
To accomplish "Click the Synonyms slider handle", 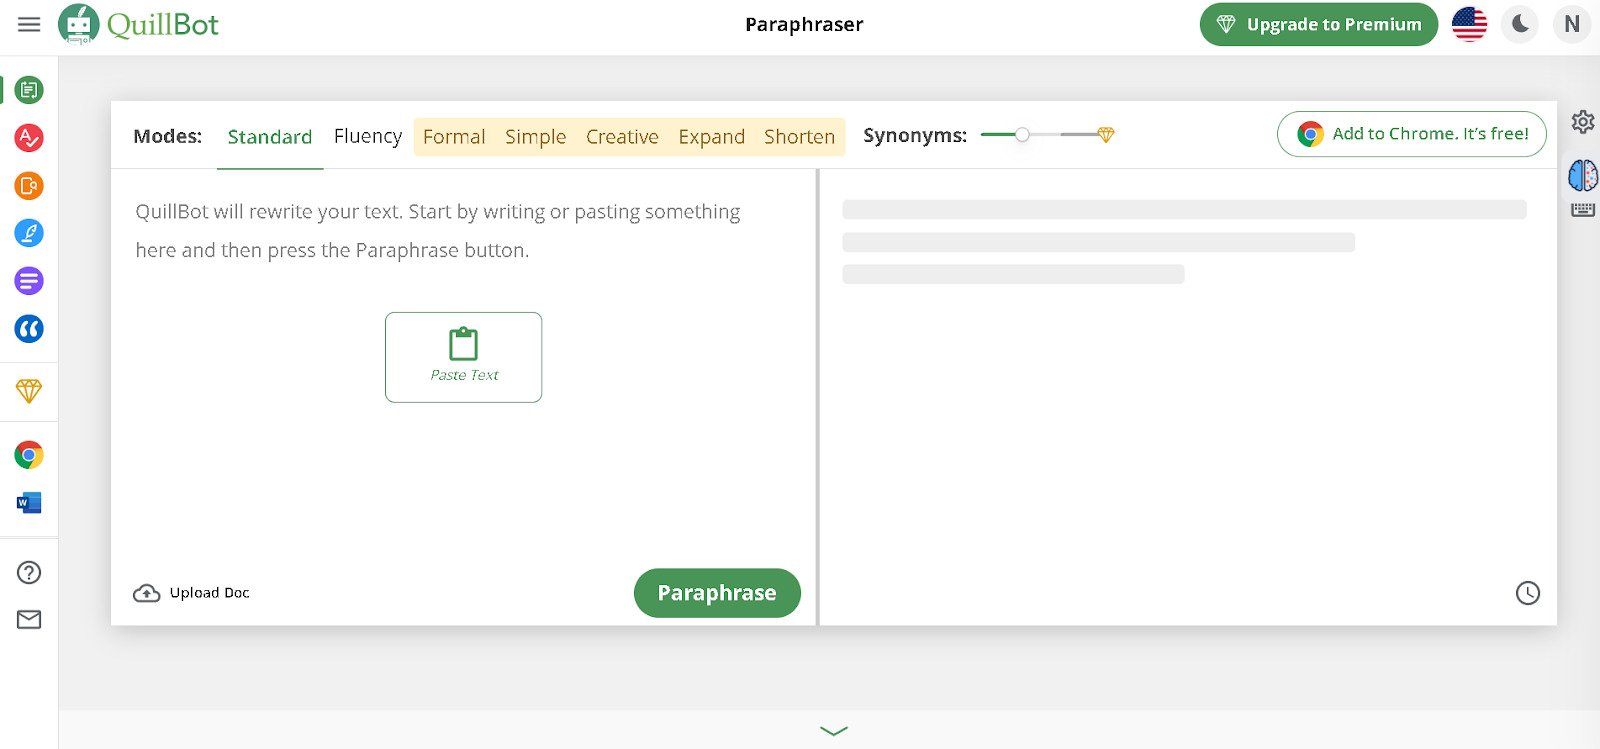I will pyautogui.click(x=1022, y=135).
